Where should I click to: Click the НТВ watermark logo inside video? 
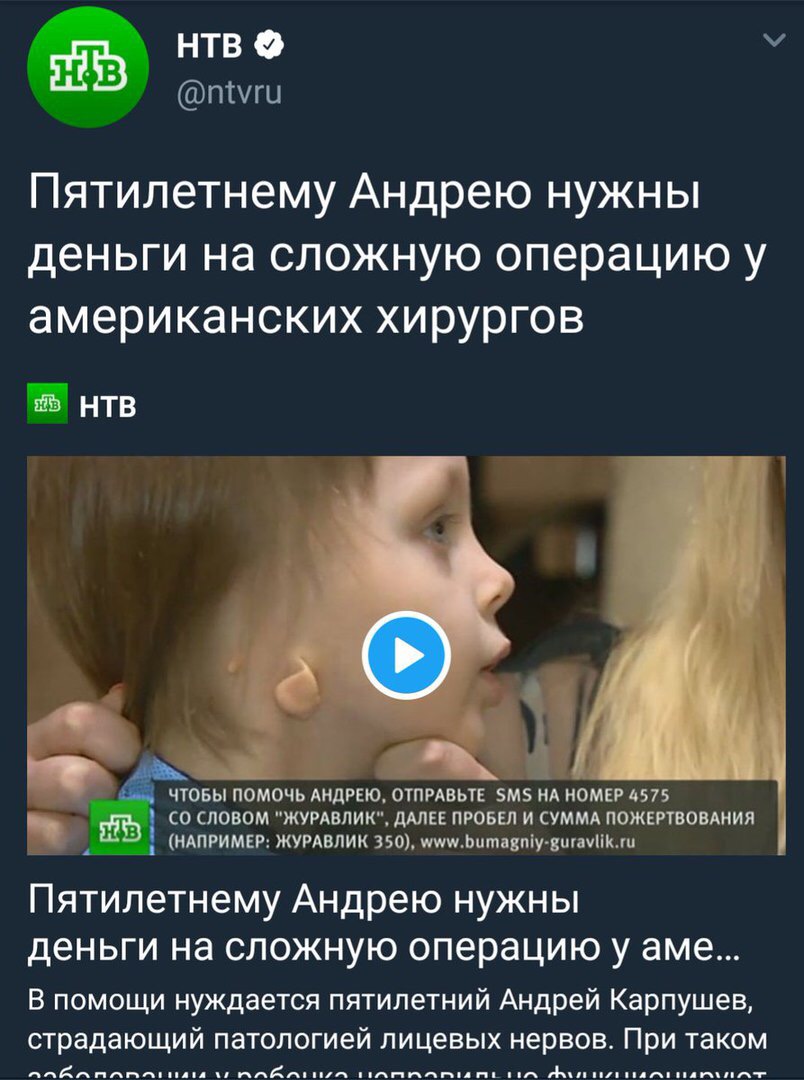[x=120, y=827]
